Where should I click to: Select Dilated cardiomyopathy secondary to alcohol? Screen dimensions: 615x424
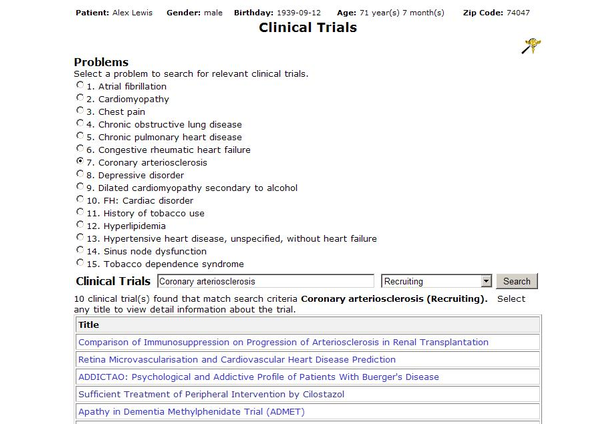80,186
